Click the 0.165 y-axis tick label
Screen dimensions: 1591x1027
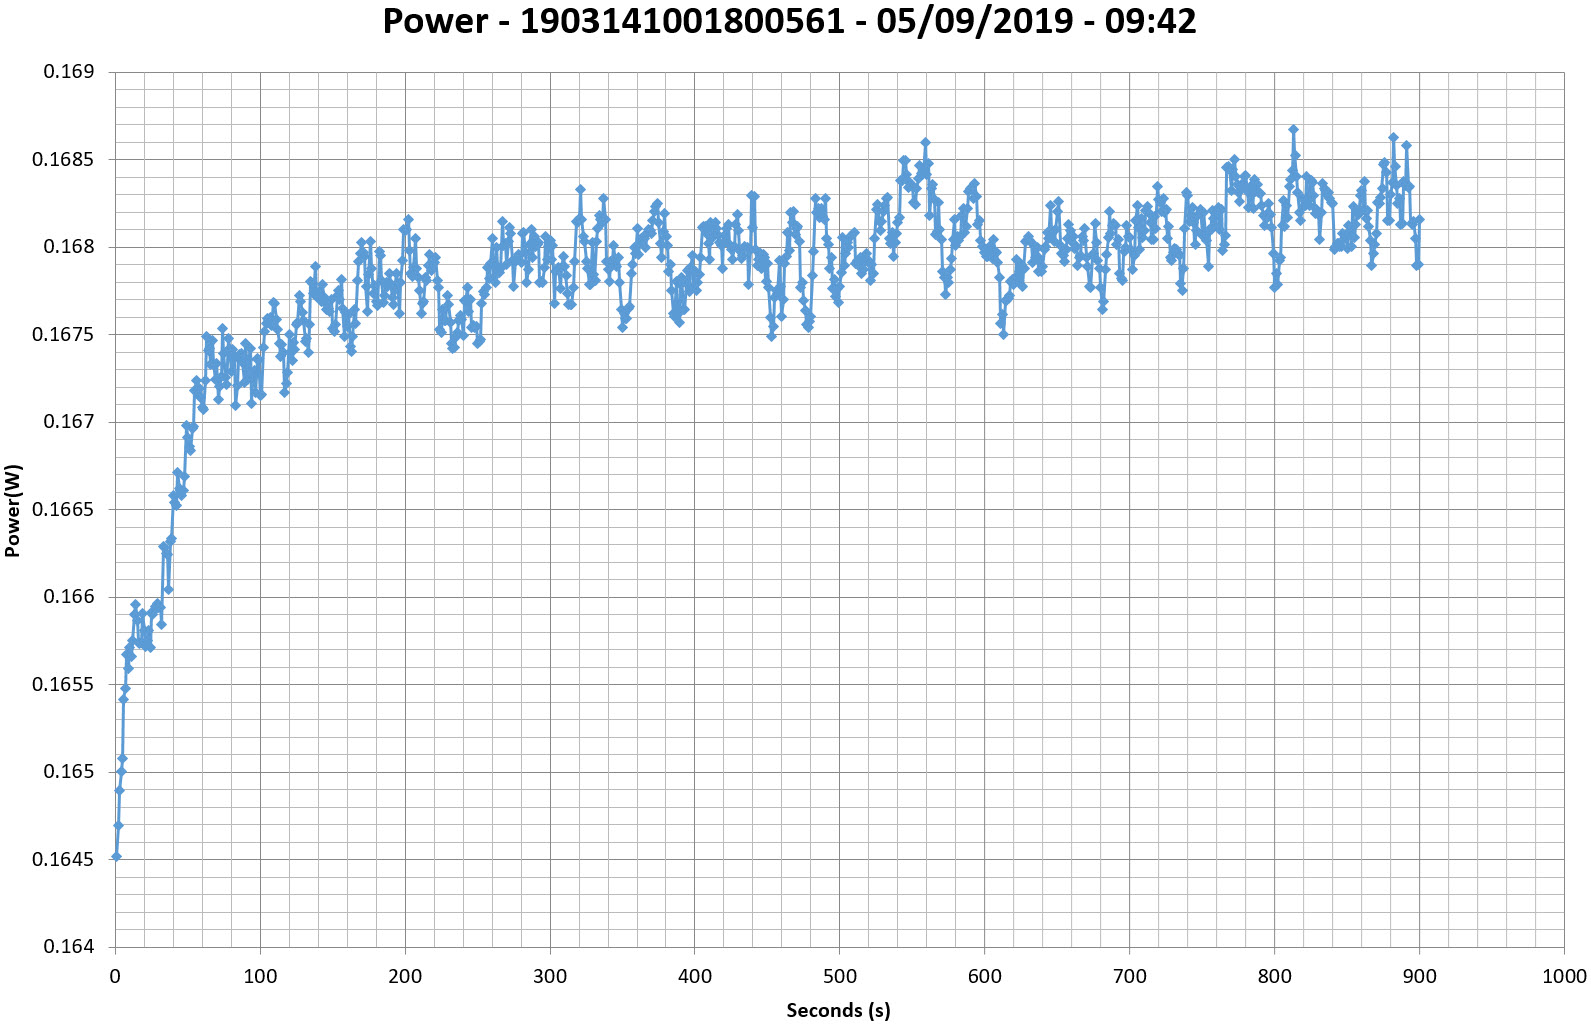(x=68, y=772)
